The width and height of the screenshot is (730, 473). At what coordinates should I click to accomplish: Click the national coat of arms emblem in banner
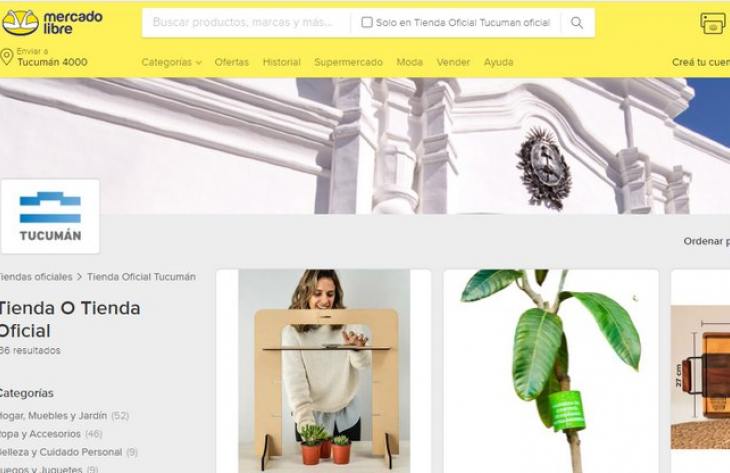tap(544, 167)
